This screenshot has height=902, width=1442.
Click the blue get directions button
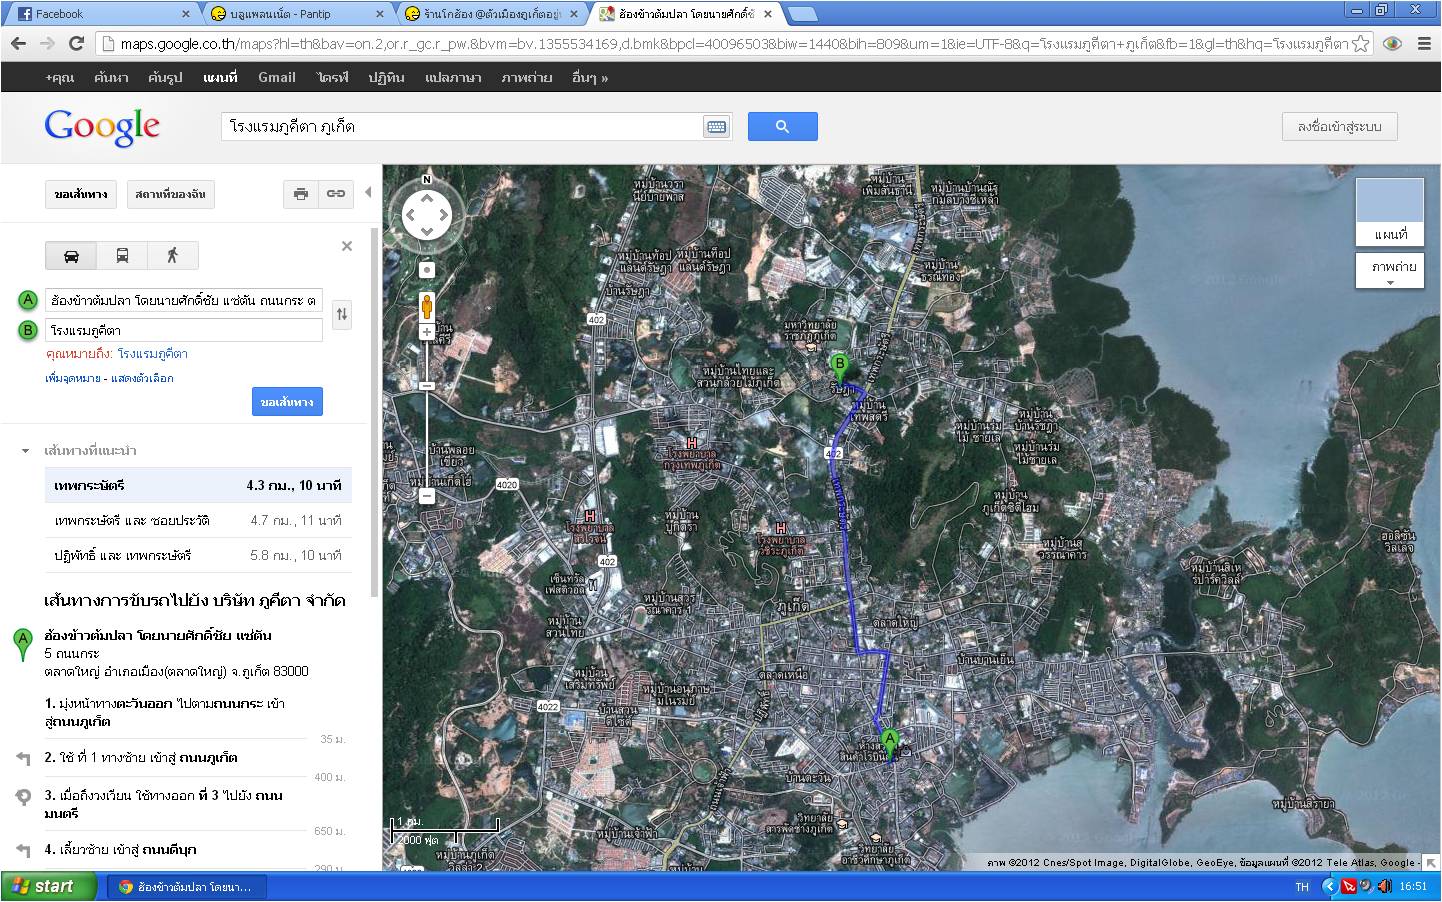pyautogui.click(x=287, y=402)
